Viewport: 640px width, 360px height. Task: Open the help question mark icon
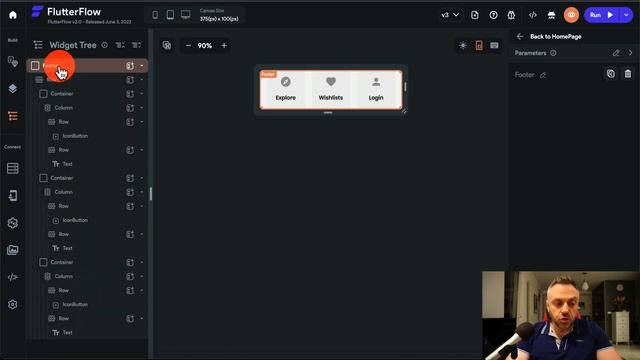[493, 15]
